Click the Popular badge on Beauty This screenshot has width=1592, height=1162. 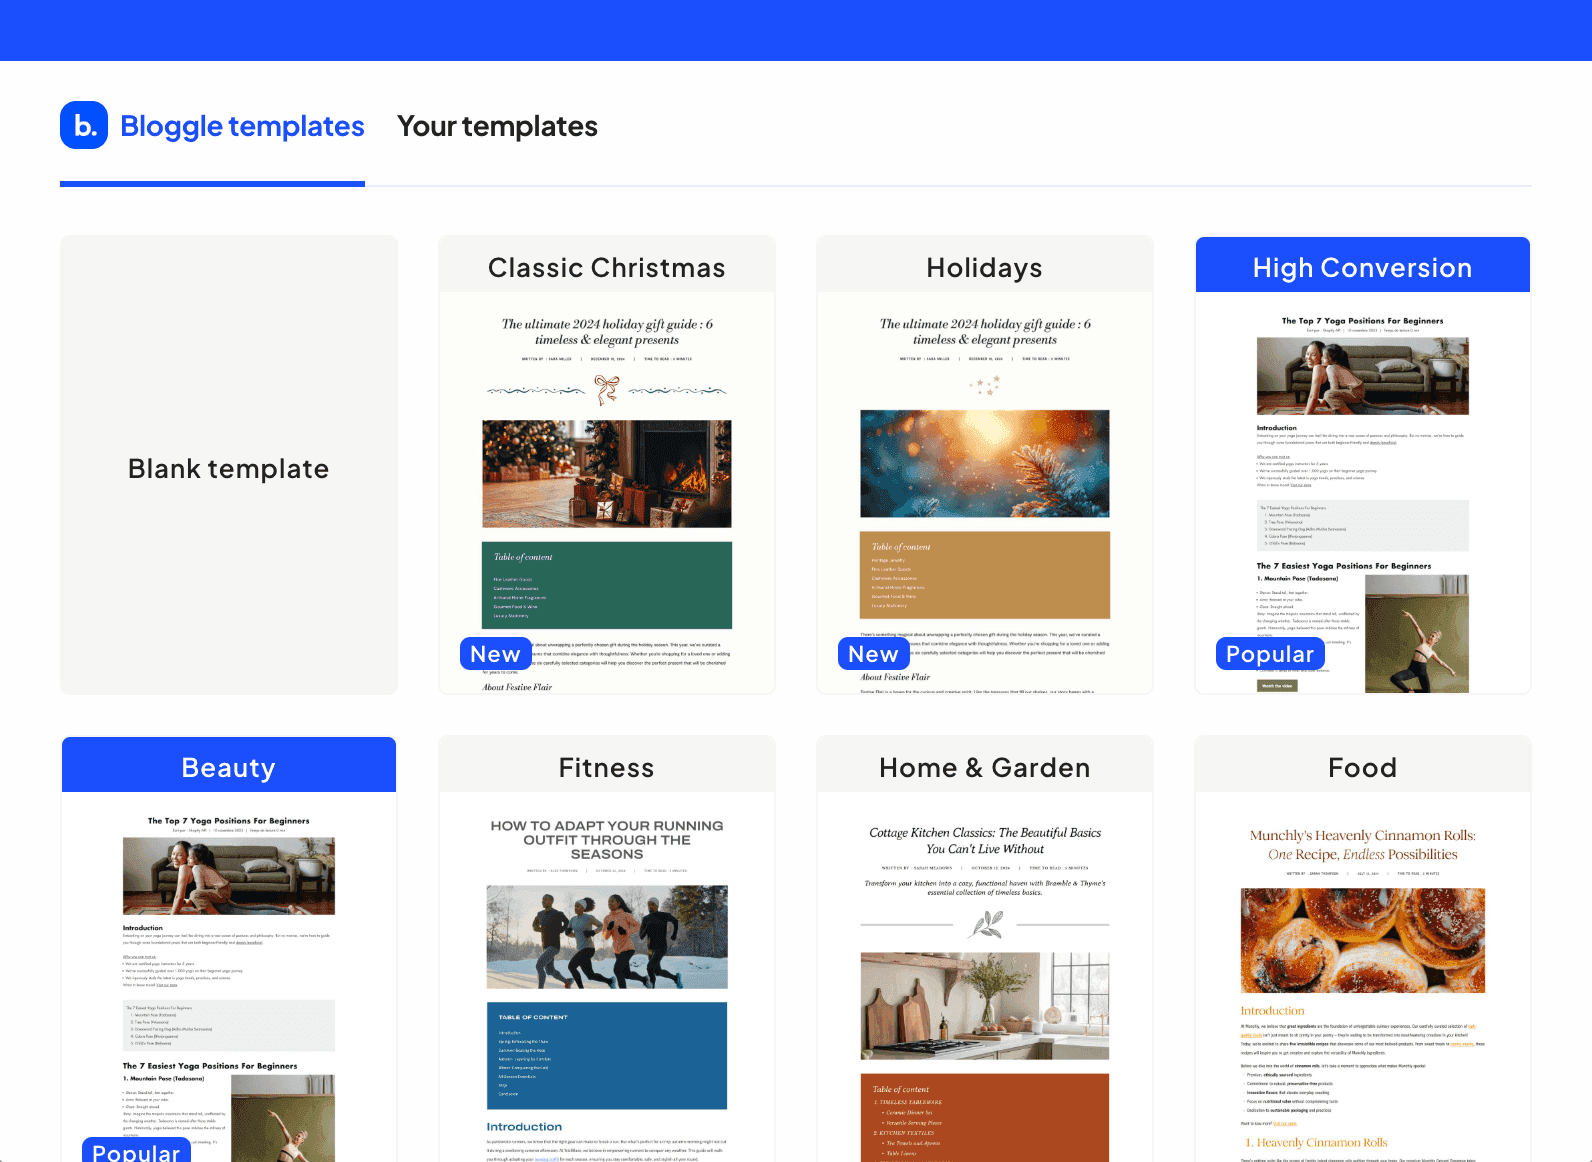coord(136,1151)
